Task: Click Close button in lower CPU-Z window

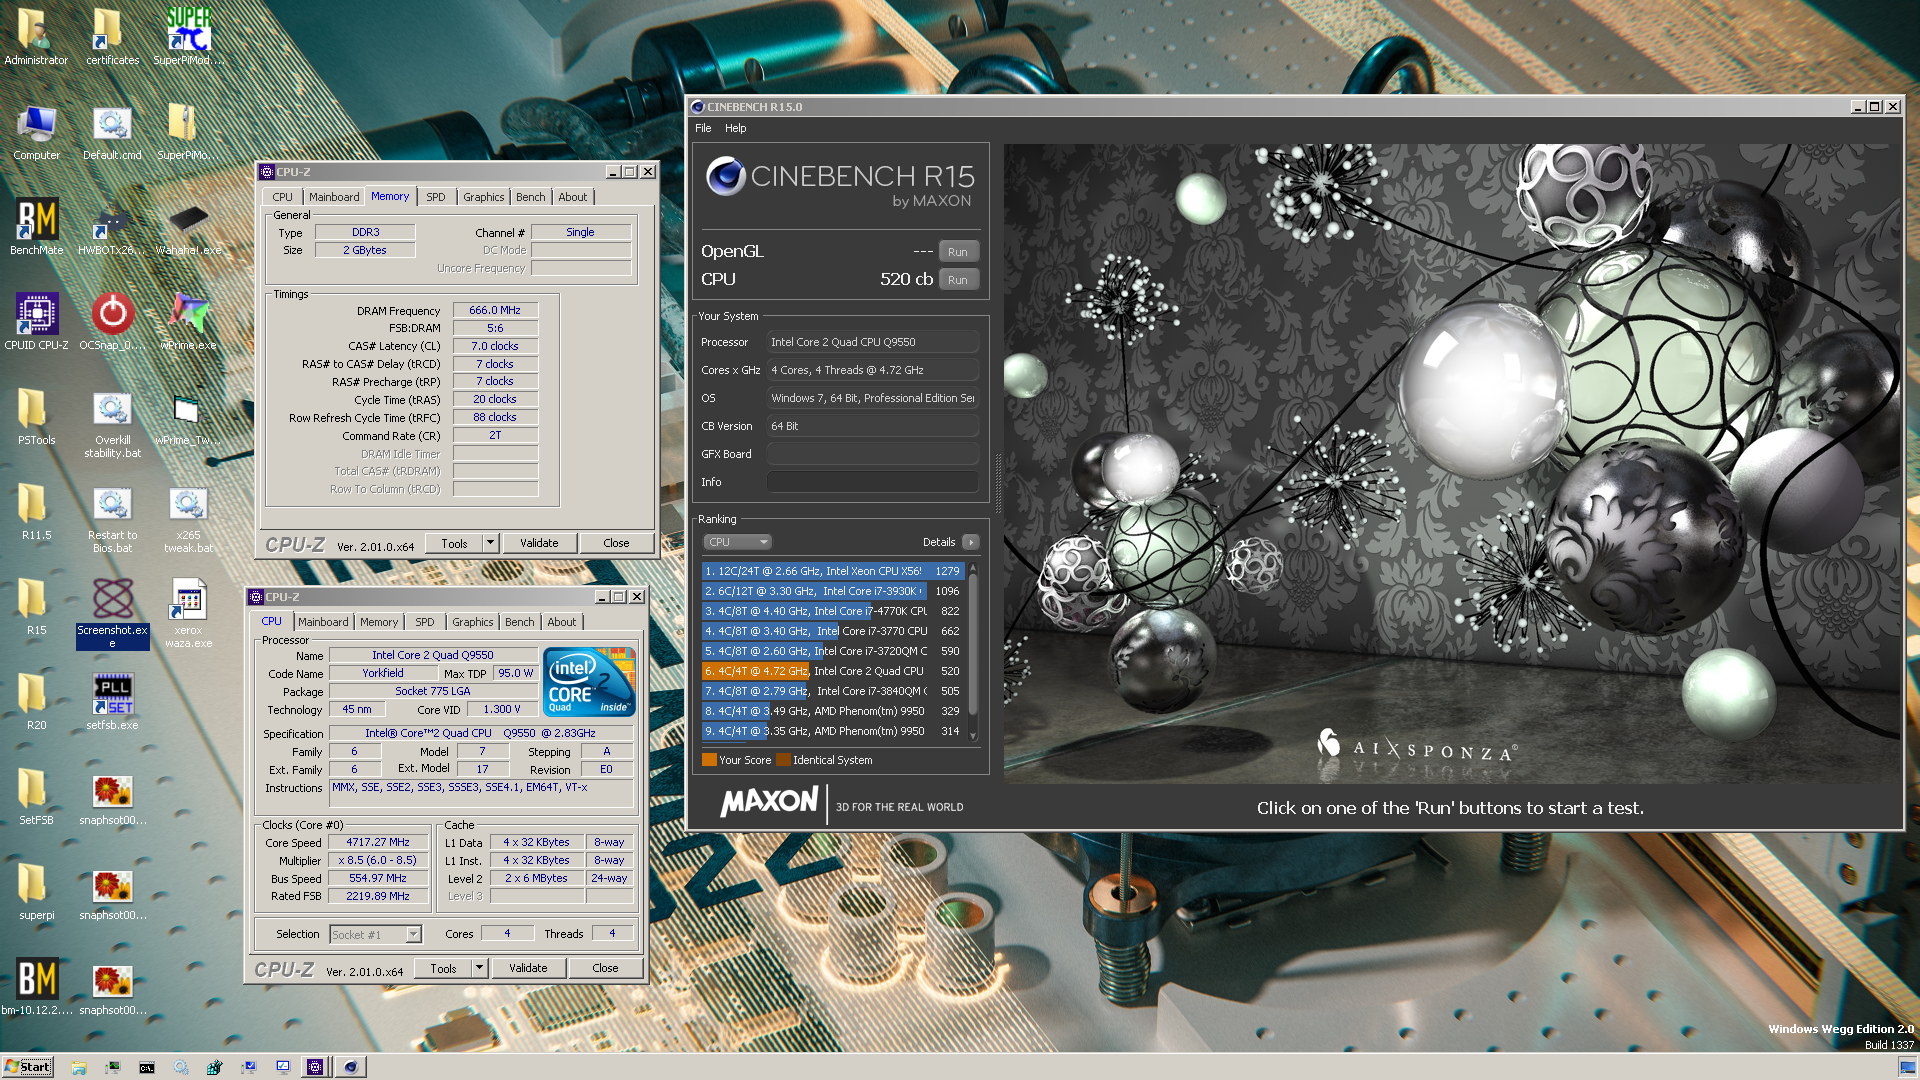Action: 605,968
